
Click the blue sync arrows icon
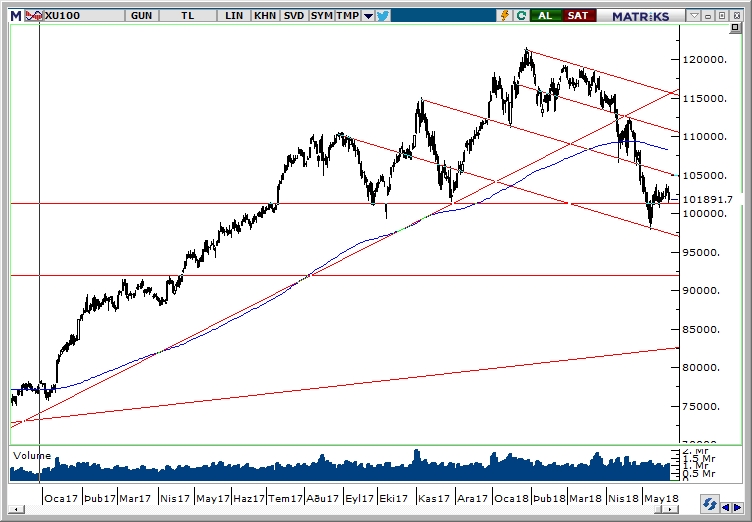709,505
